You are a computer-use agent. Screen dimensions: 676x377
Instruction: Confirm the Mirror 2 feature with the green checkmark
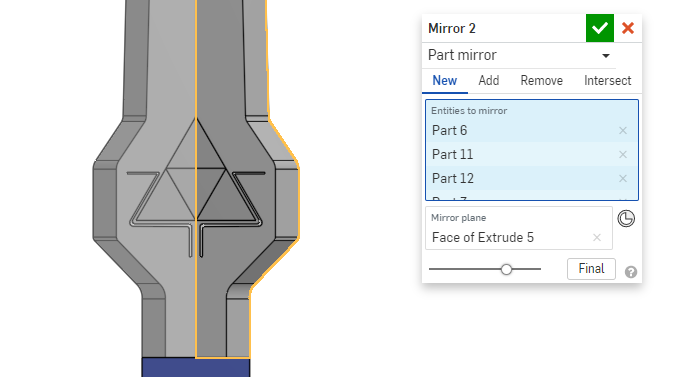point(599,28)
